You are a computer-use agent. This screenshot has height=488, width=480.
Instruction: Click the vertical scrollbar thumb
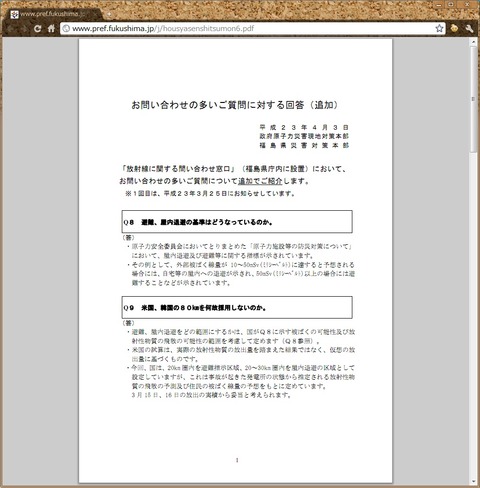(x=473, y=99)
